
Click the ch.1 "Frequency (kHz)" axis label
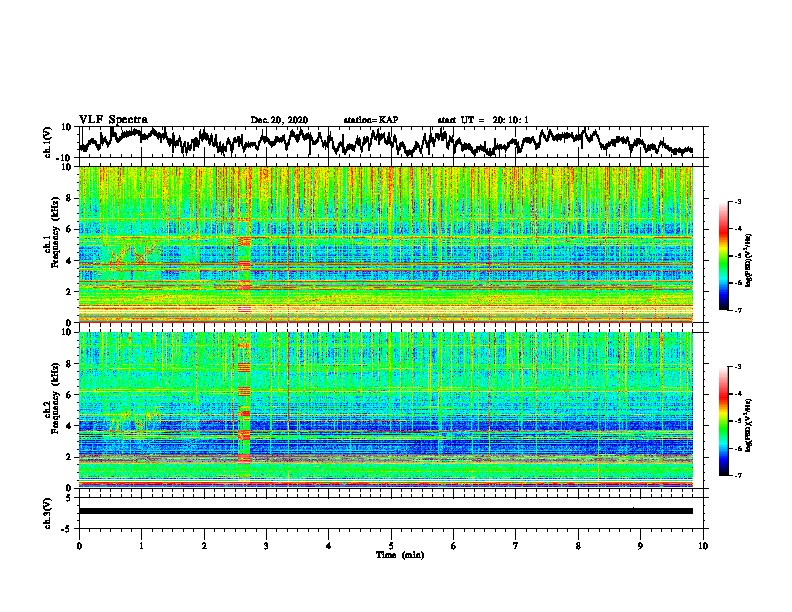(x=56, y=231)
